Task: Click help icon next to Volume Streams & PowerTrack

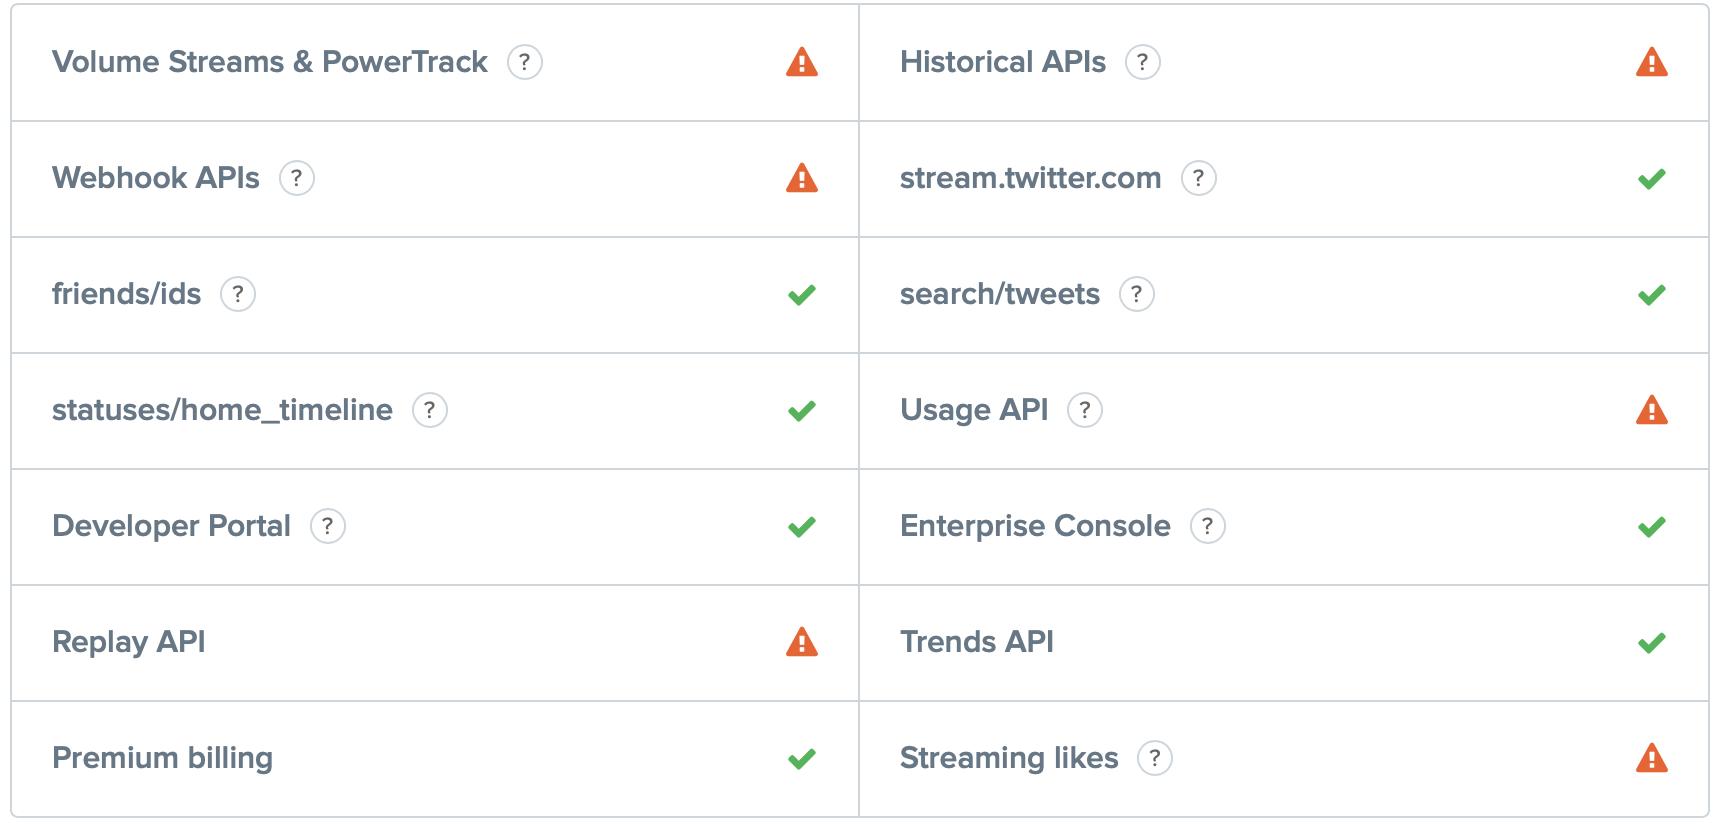Action: pos(525,62)
